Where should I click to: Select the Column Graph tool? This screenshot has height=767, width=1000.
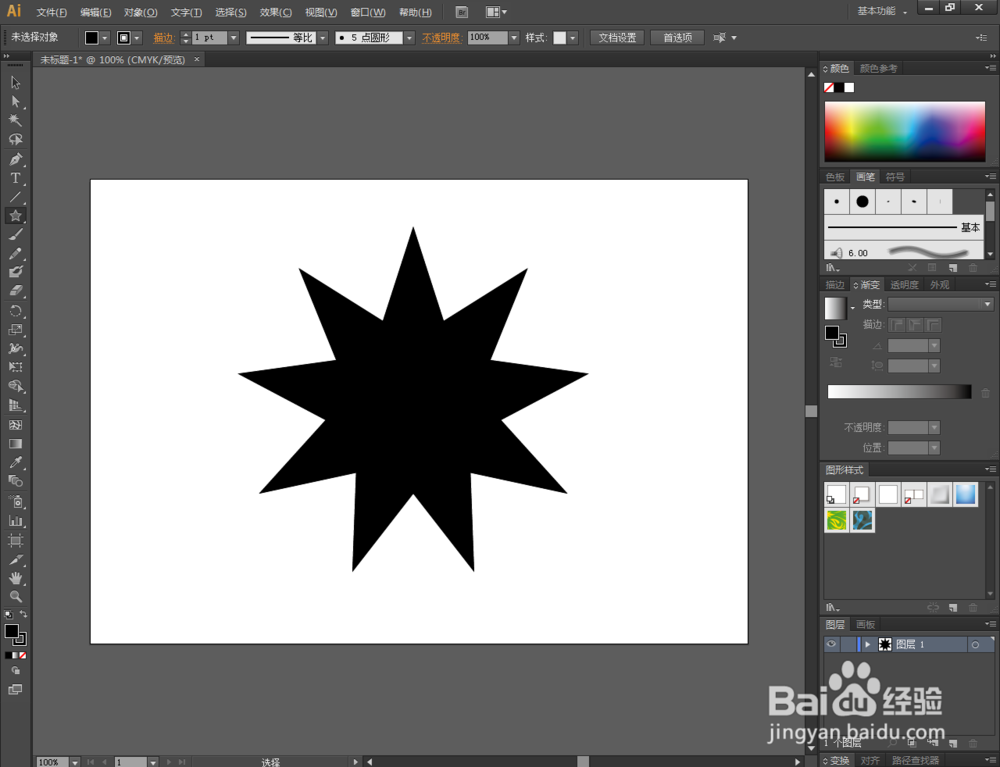point(15,521)
